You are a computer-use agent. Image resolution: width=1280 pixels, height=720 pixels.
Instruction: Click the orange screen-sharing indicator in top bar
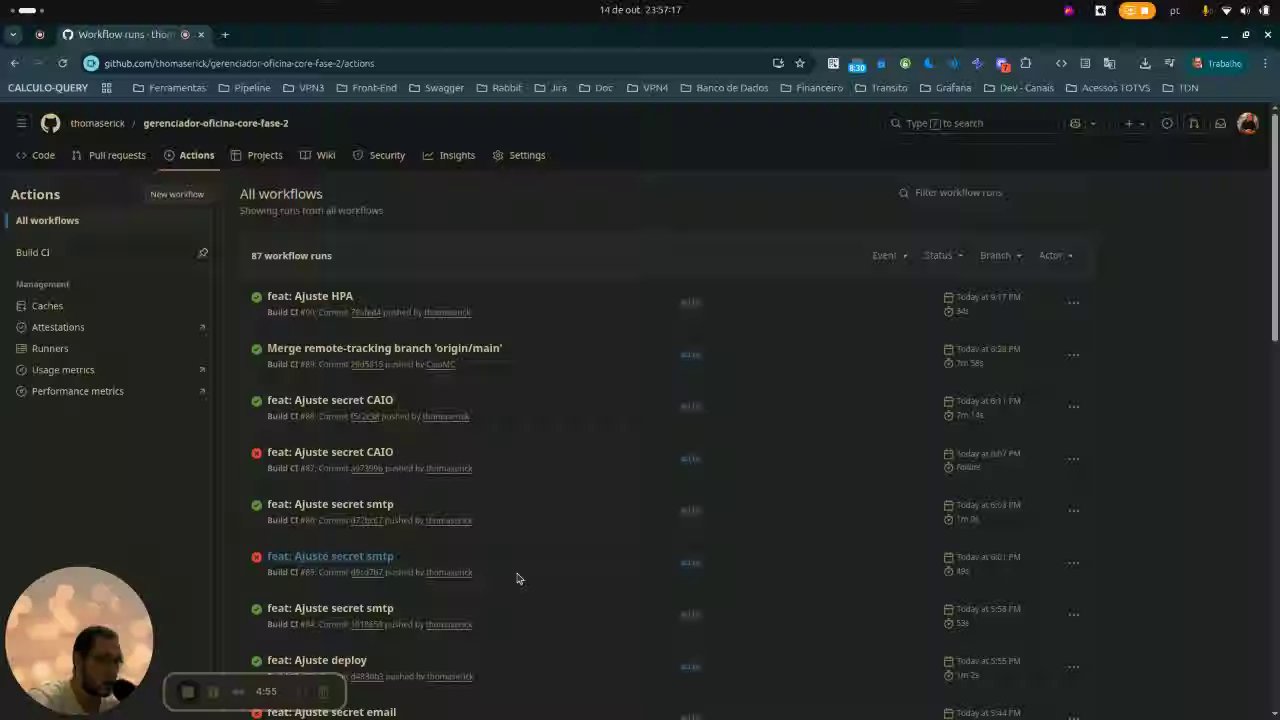[x=1137, y=10]
